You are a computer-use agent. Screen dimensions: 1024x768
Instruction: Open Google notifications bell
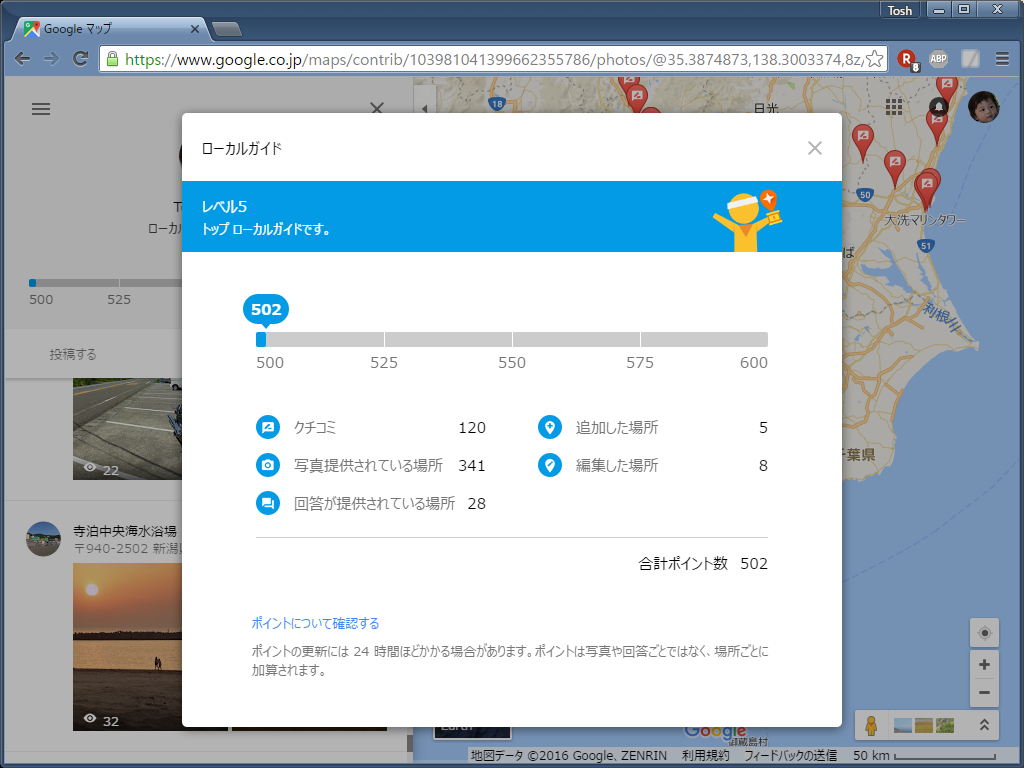tap(938, 107)
